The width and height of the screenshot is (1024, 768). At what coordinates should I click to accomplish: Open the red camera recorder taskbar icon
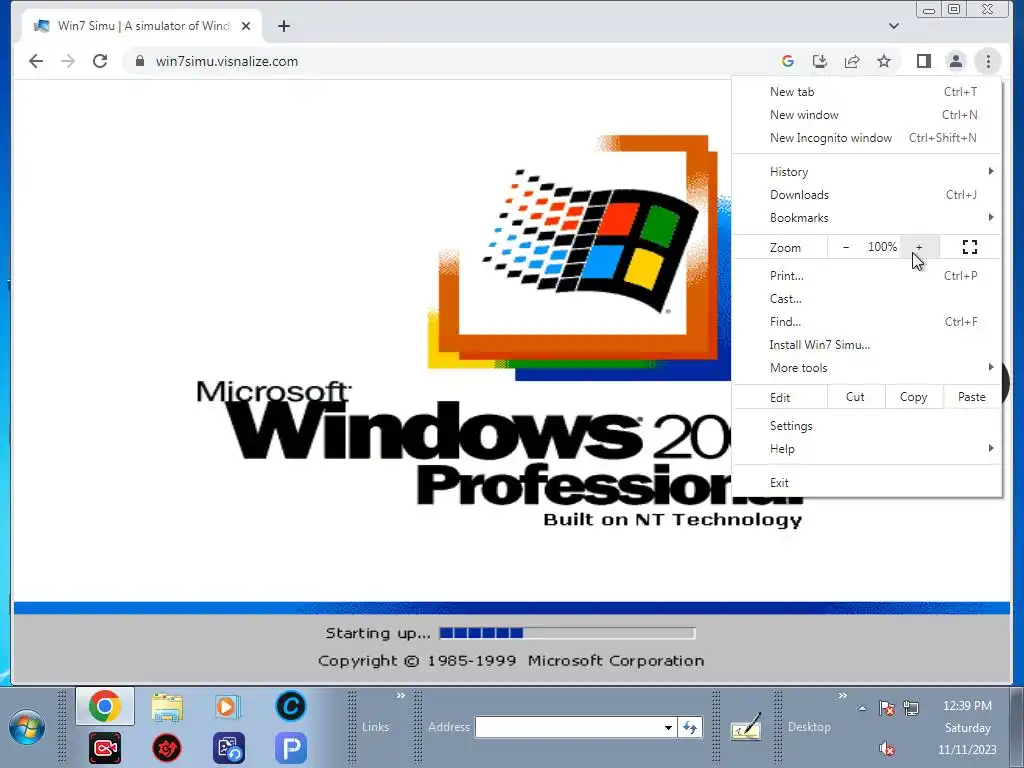point(104,748)
